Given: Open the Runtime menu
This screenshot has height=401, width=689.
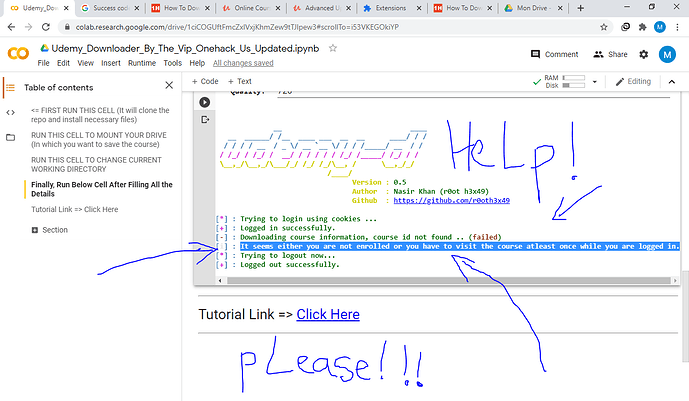Looking at the screenshot, I should click(x=142, y=63).
